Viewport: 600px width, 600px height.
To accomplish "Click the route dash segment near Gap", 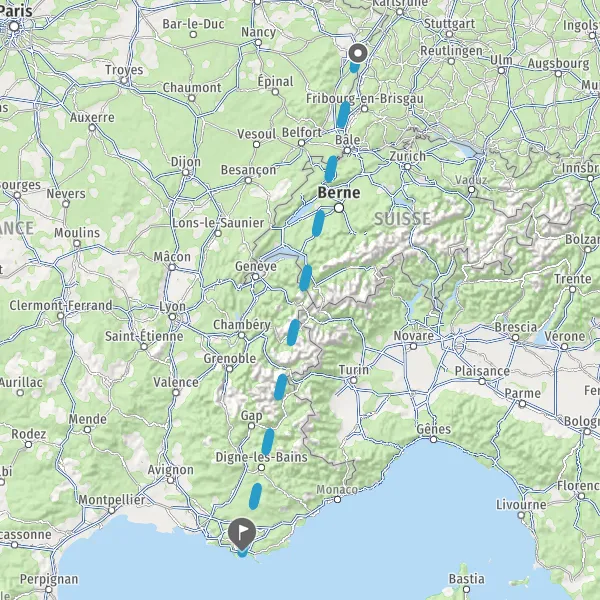I will click(x=268, y=442).
